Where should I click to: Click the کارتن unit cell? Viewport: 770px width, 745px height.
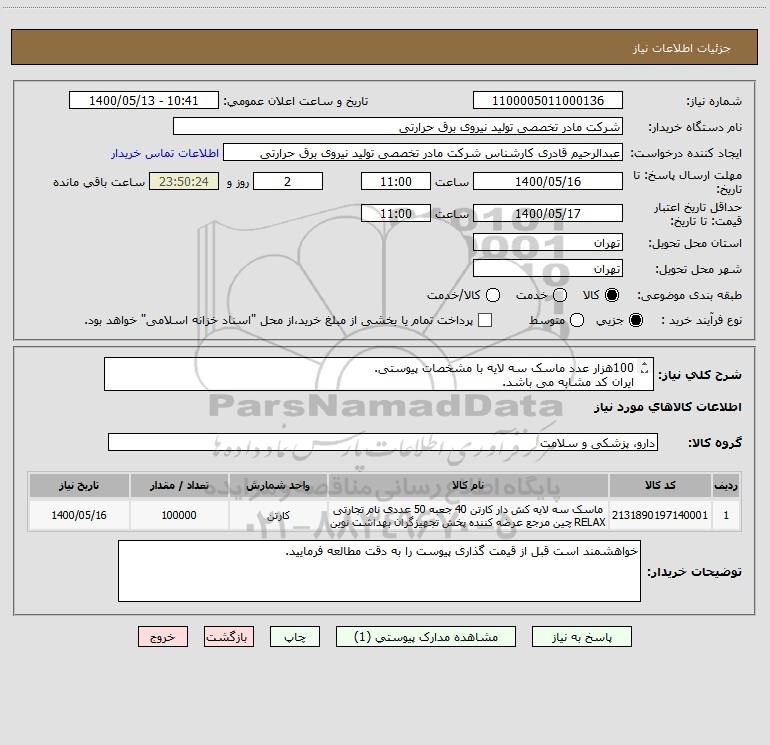tap(278, 515)
